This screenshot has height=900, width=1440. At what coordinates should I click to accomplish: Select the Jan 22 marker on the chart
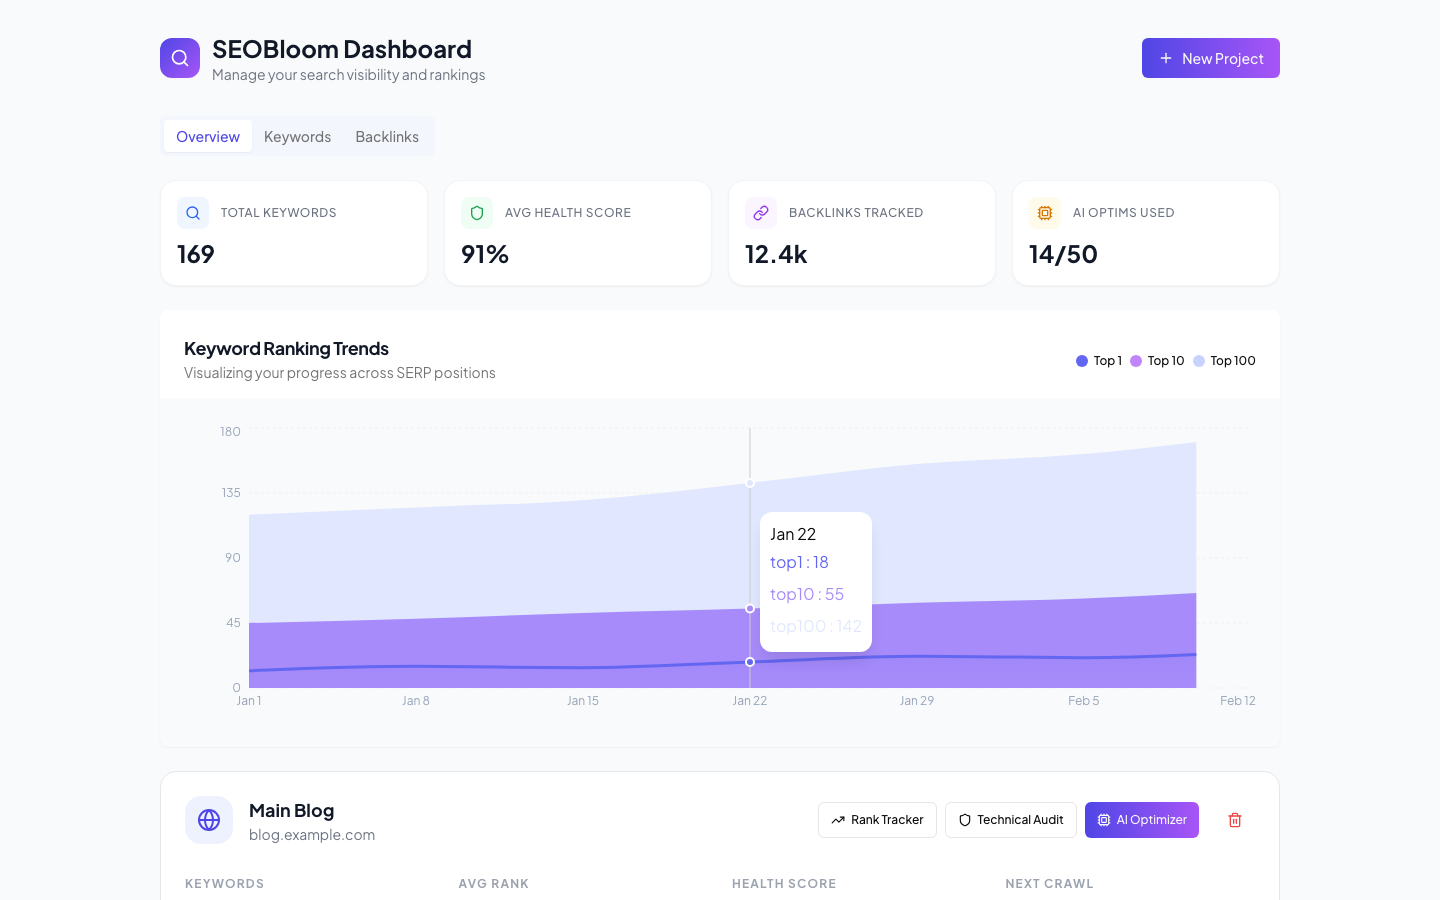click(x=750, y=609)
